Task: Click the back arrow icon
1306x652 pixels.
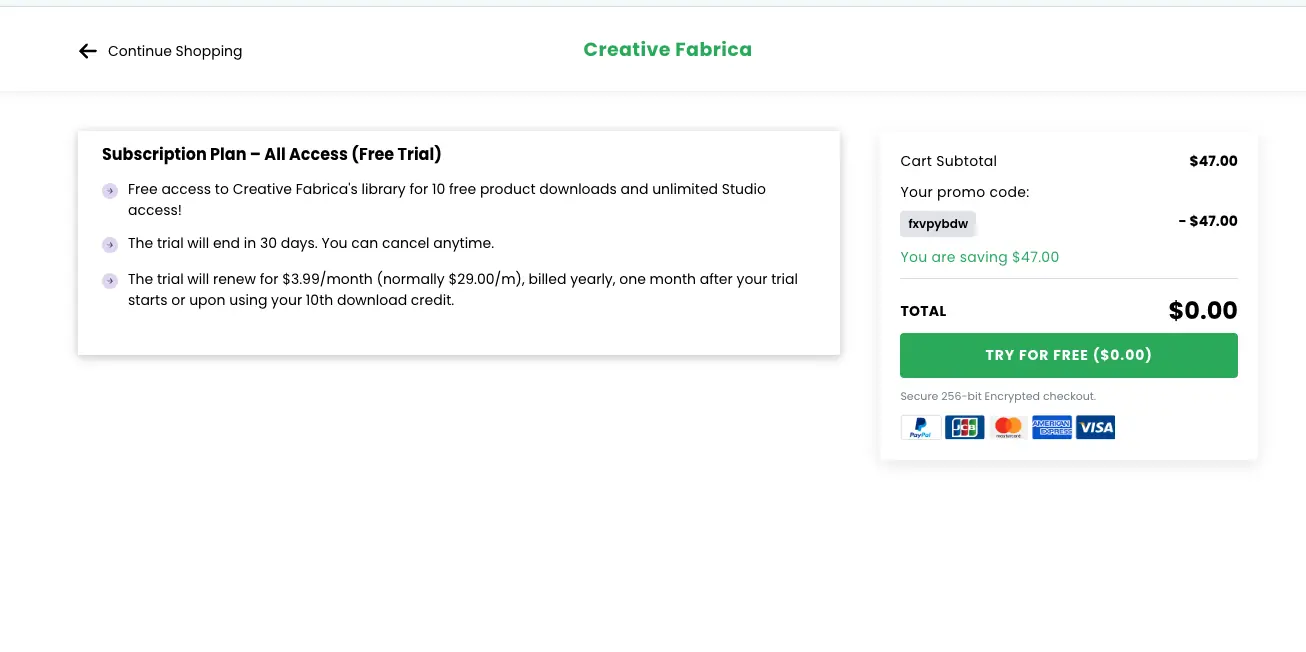Action: coord(88,51)
